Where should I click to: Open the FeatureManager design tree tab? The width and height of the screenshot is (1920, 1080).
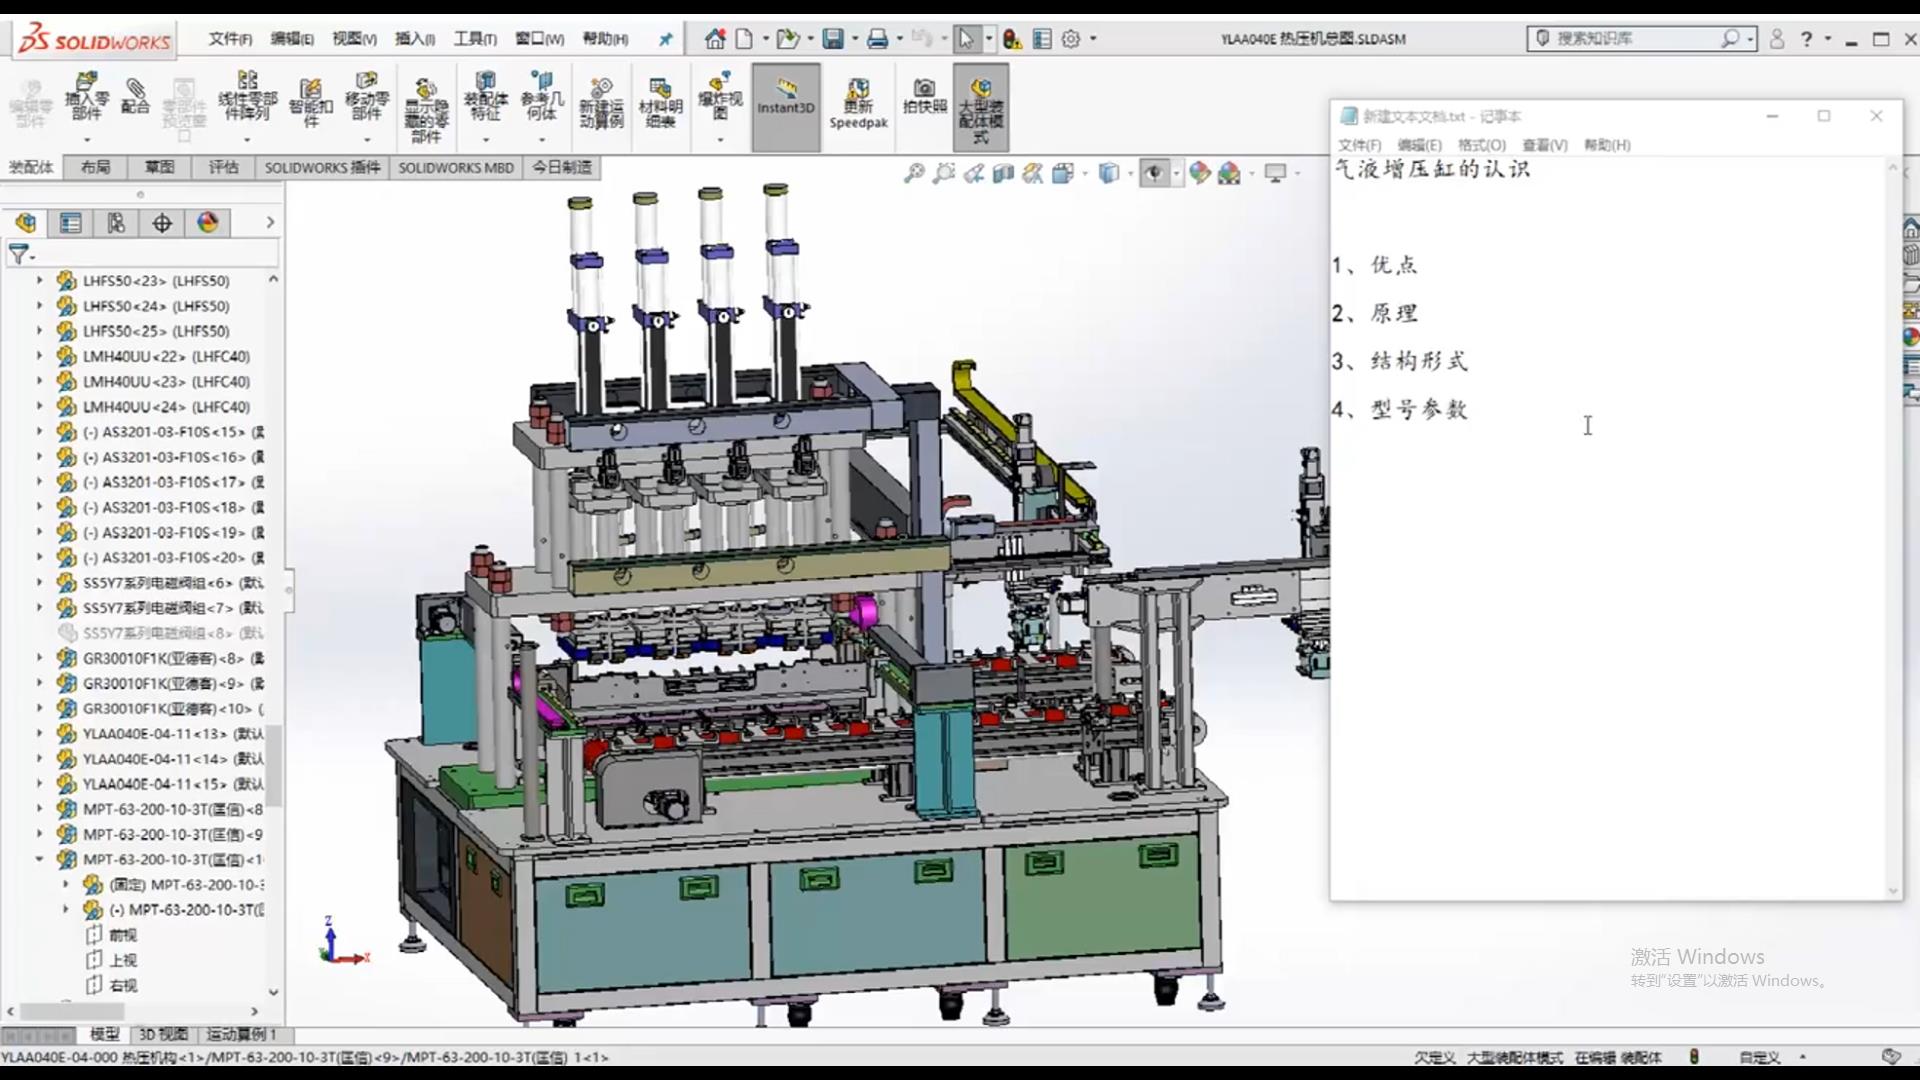point(25,223)
